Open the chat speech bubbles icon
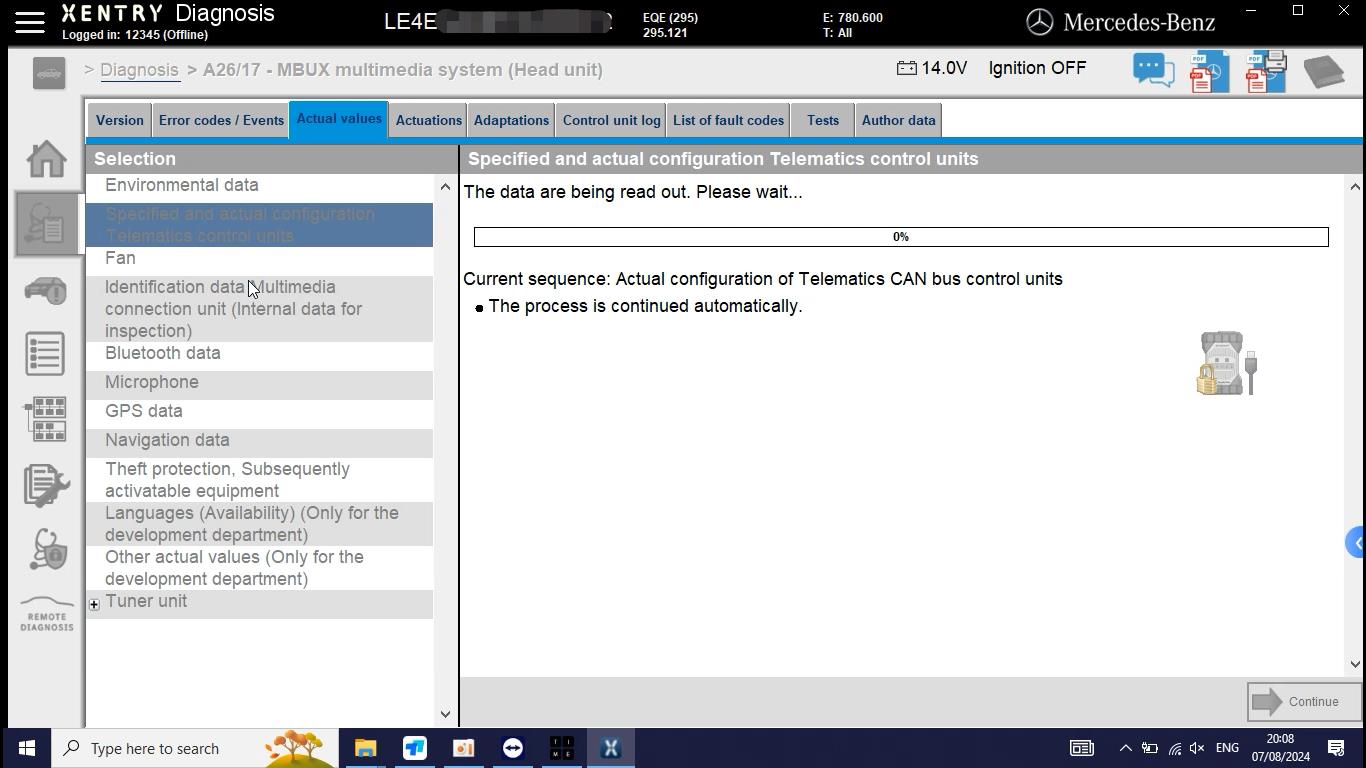The image size is (1366, 768). pos(1153,70)
